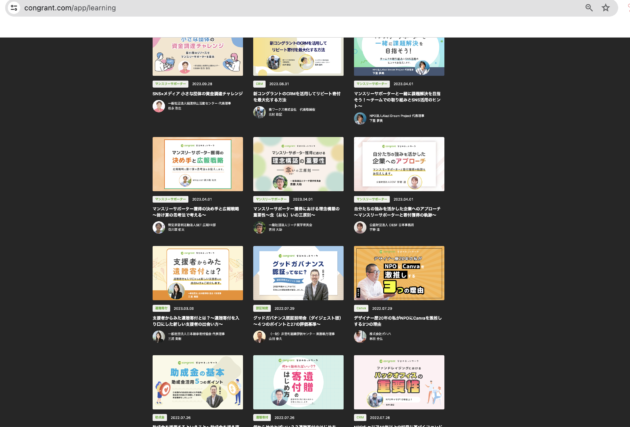Open the バックオフィスの重要性 thumbnail
Image resolution: width=630 pixels, height=427 pixels.
click(399, 382)
